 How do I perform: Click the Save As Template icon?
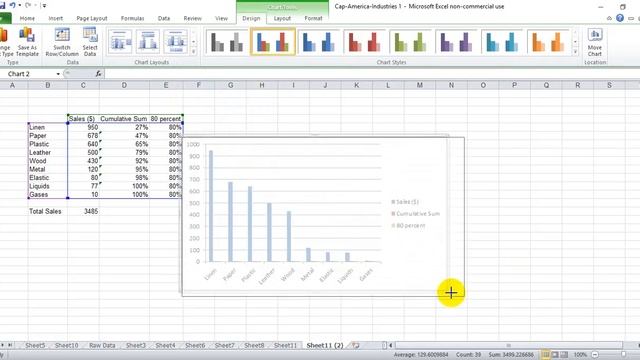pos(27,42)
